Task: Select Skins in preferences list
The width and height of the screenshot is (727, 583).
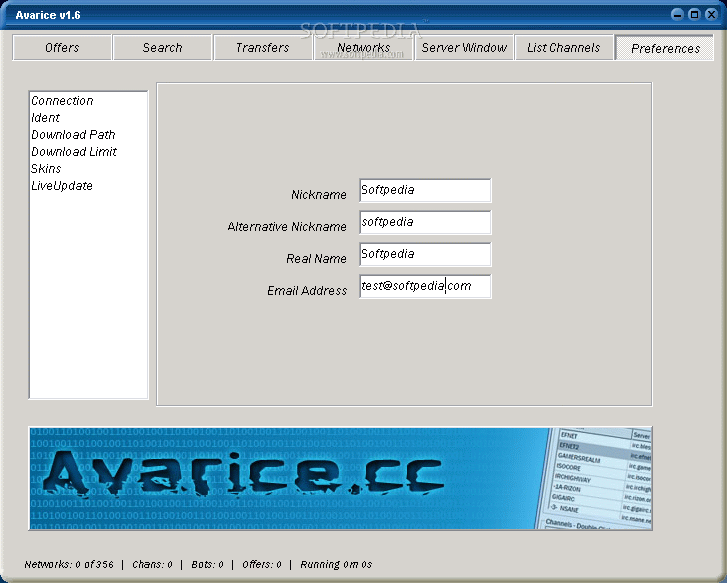Action: [46, 168]
